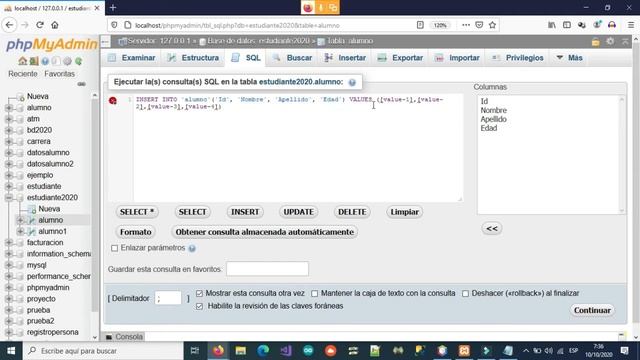Image resolution: width=640 pixels, height=360 pixels.
Task: Click the Limpiar button
Action: 404,212
